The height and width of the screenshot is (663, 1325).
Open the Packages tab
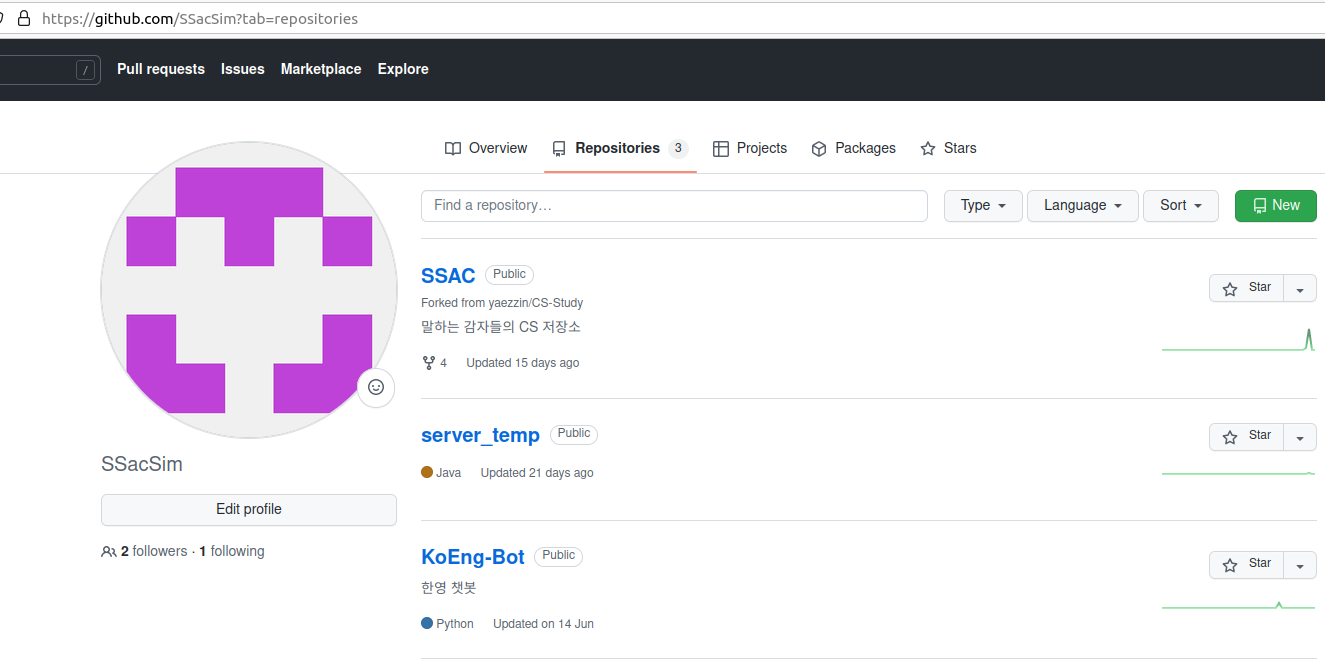click(853, 148)
